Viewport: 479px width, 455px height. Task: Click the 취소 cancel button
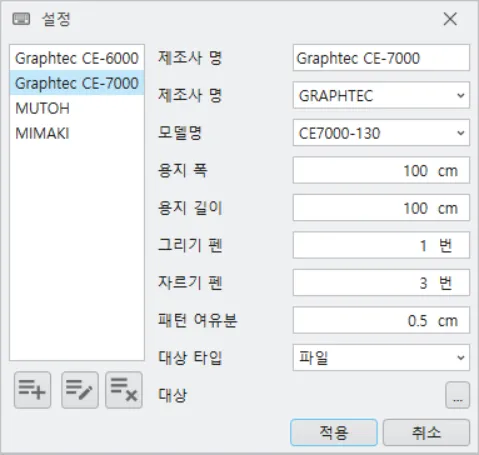point(426,432)
